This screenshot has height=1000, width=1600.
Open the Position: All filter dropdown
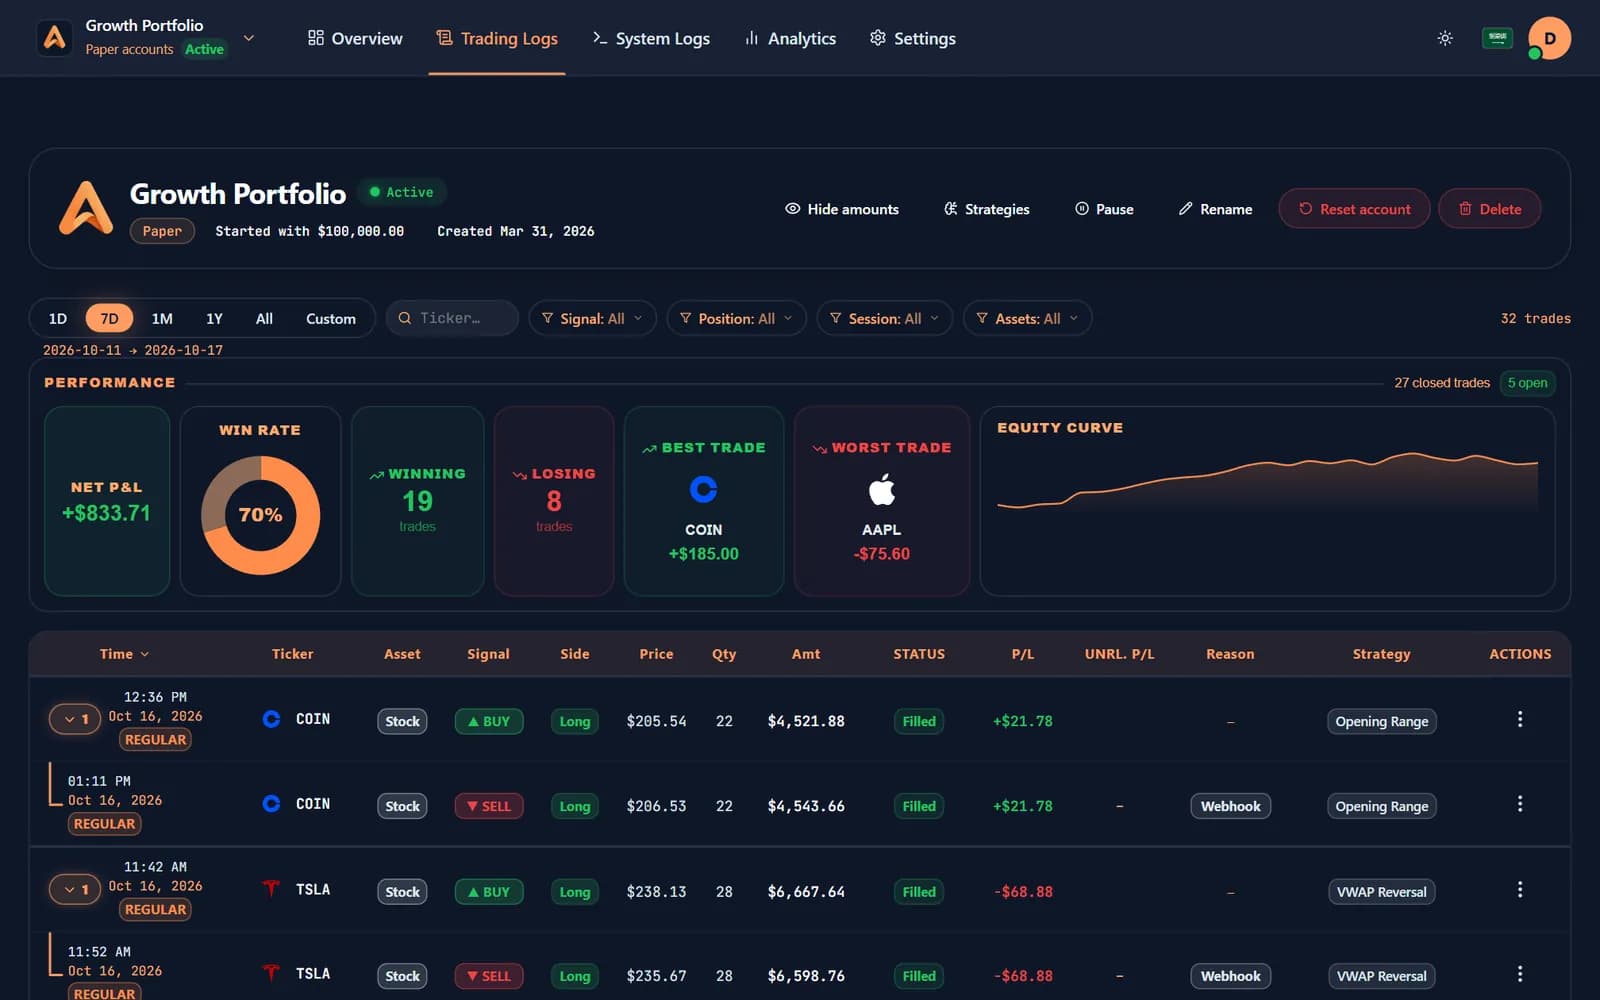(x=736, y=318)
